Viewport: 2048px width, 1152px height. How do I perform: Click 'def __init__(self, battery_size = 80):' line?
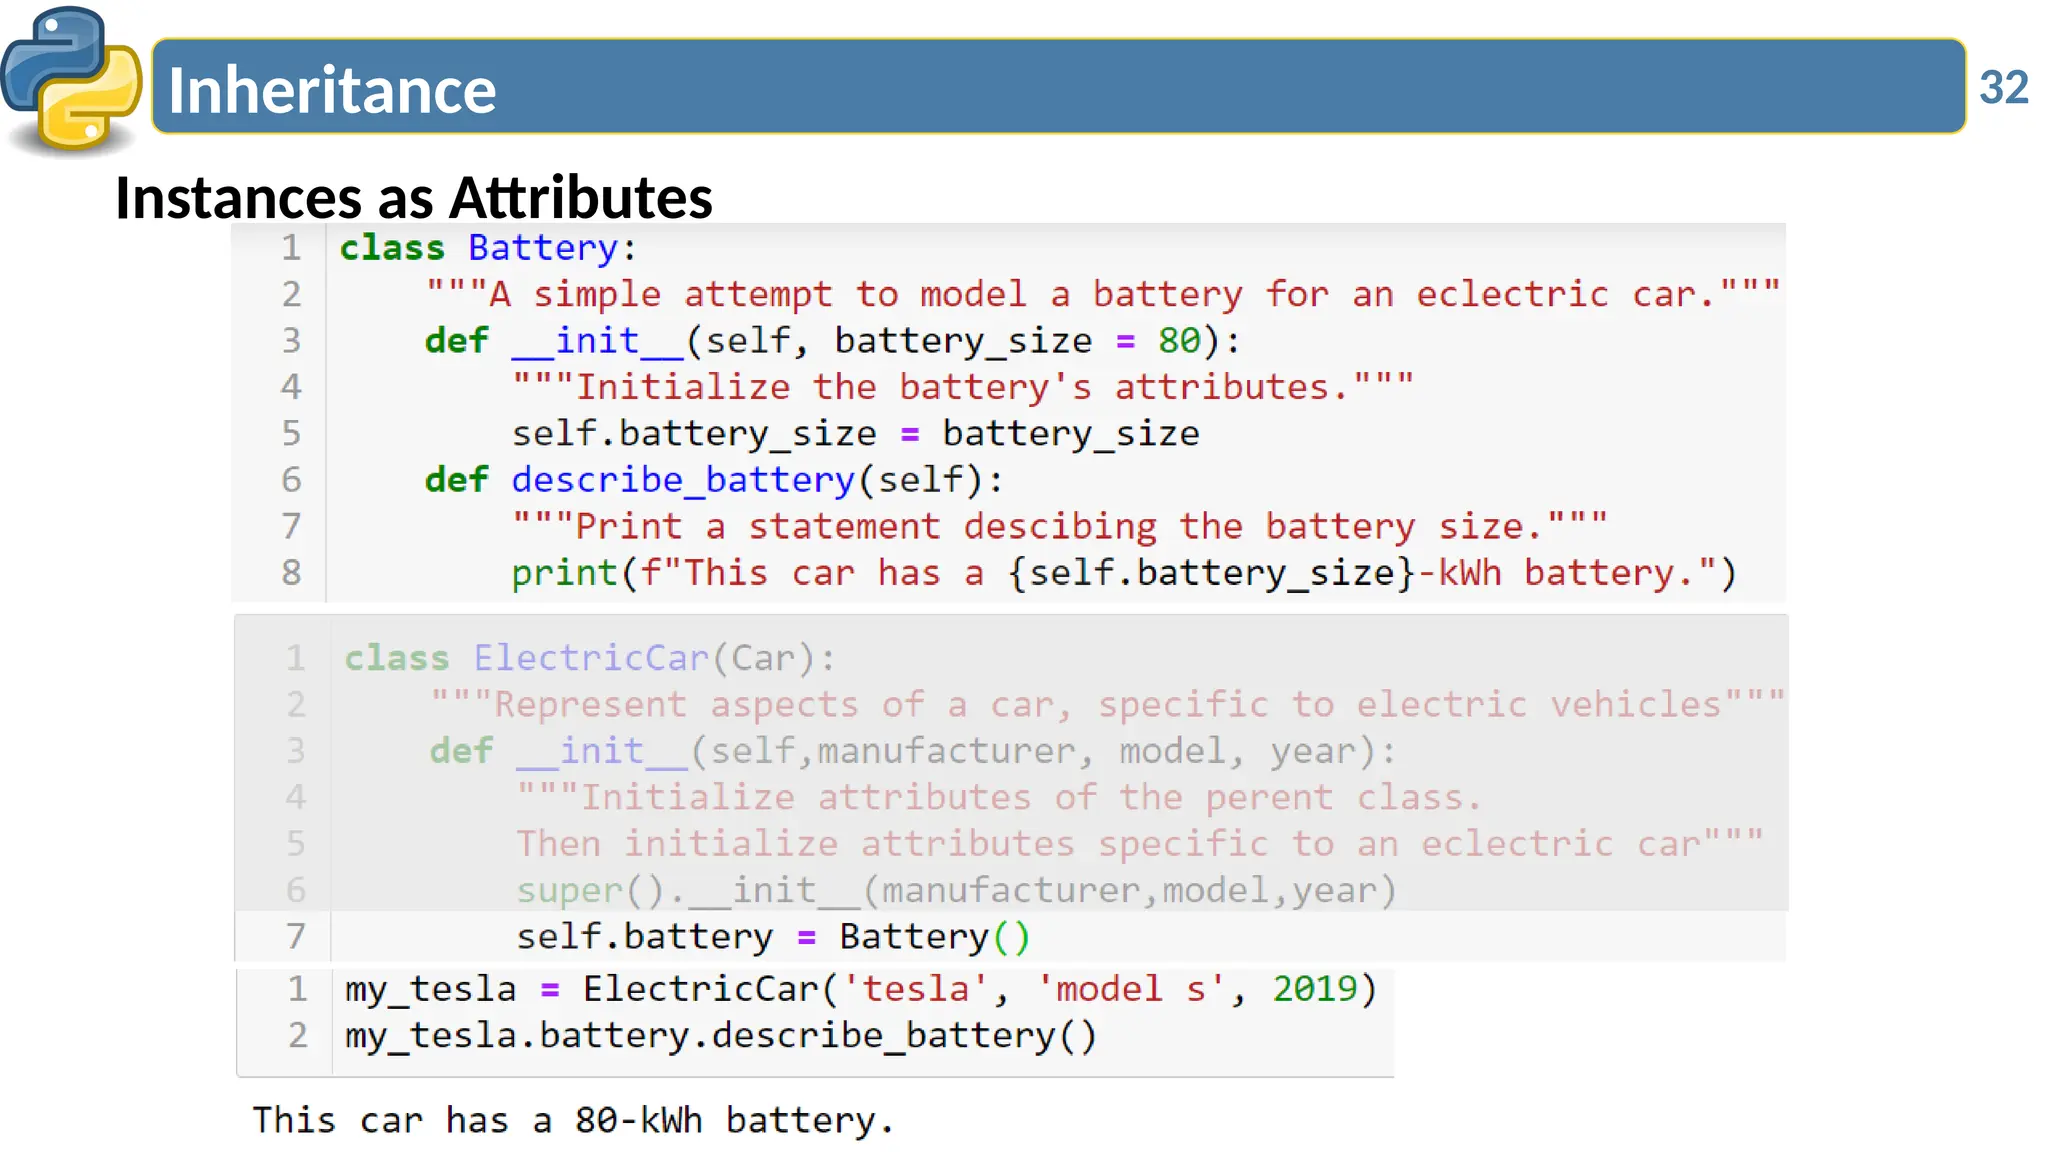coord(833,341)
